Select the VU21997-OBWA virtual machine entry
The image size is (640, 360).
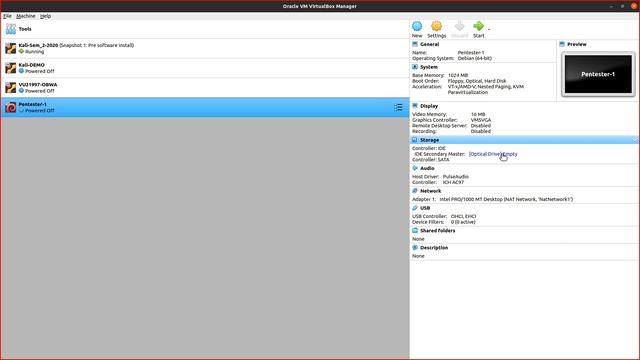(205, 87)
